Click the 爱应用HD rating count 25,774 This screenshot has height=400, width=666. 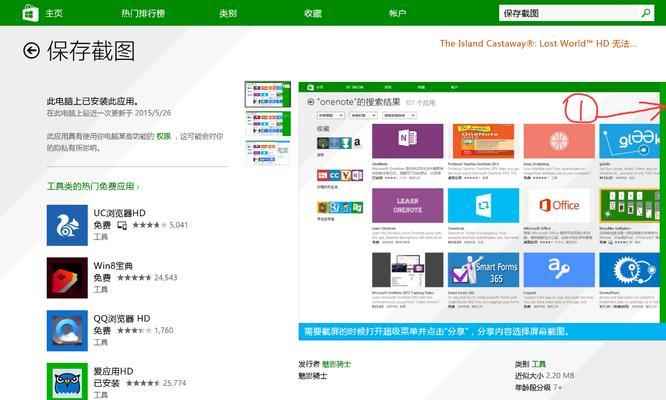(x=175, y=383)
